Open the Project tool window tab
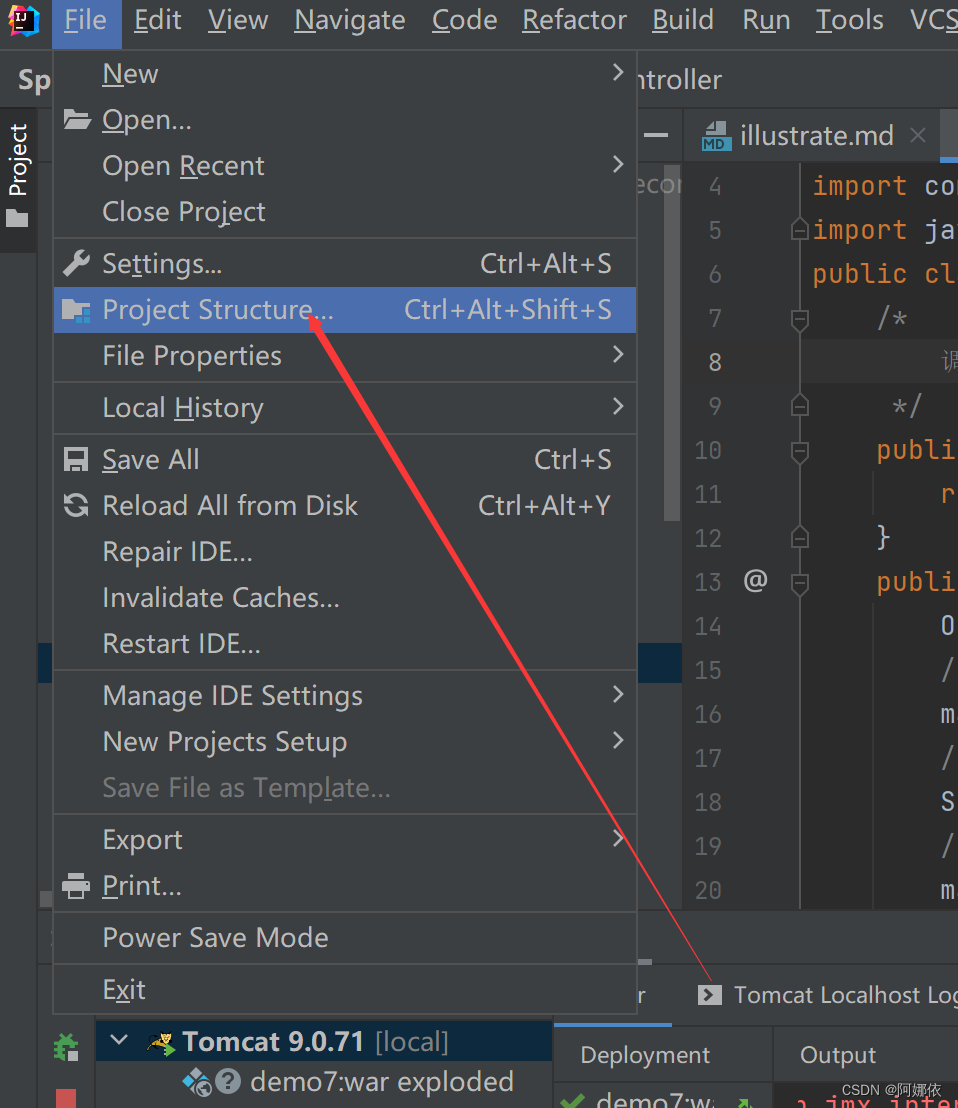The image size is (958, 1108). [18, 179]
